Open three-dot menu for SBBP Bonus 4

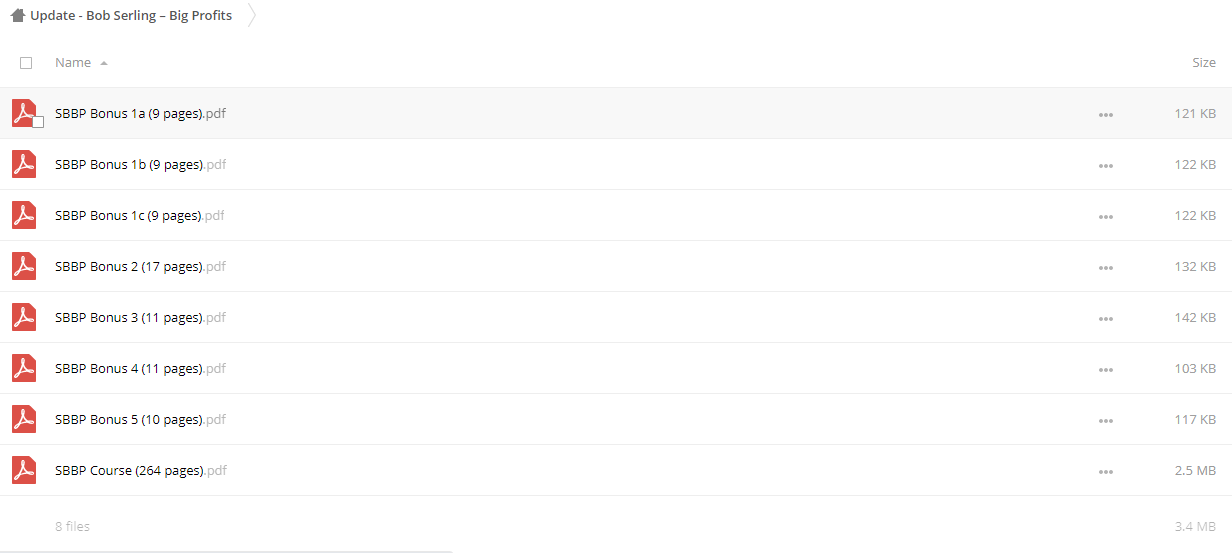click(x=1105, y=369)
